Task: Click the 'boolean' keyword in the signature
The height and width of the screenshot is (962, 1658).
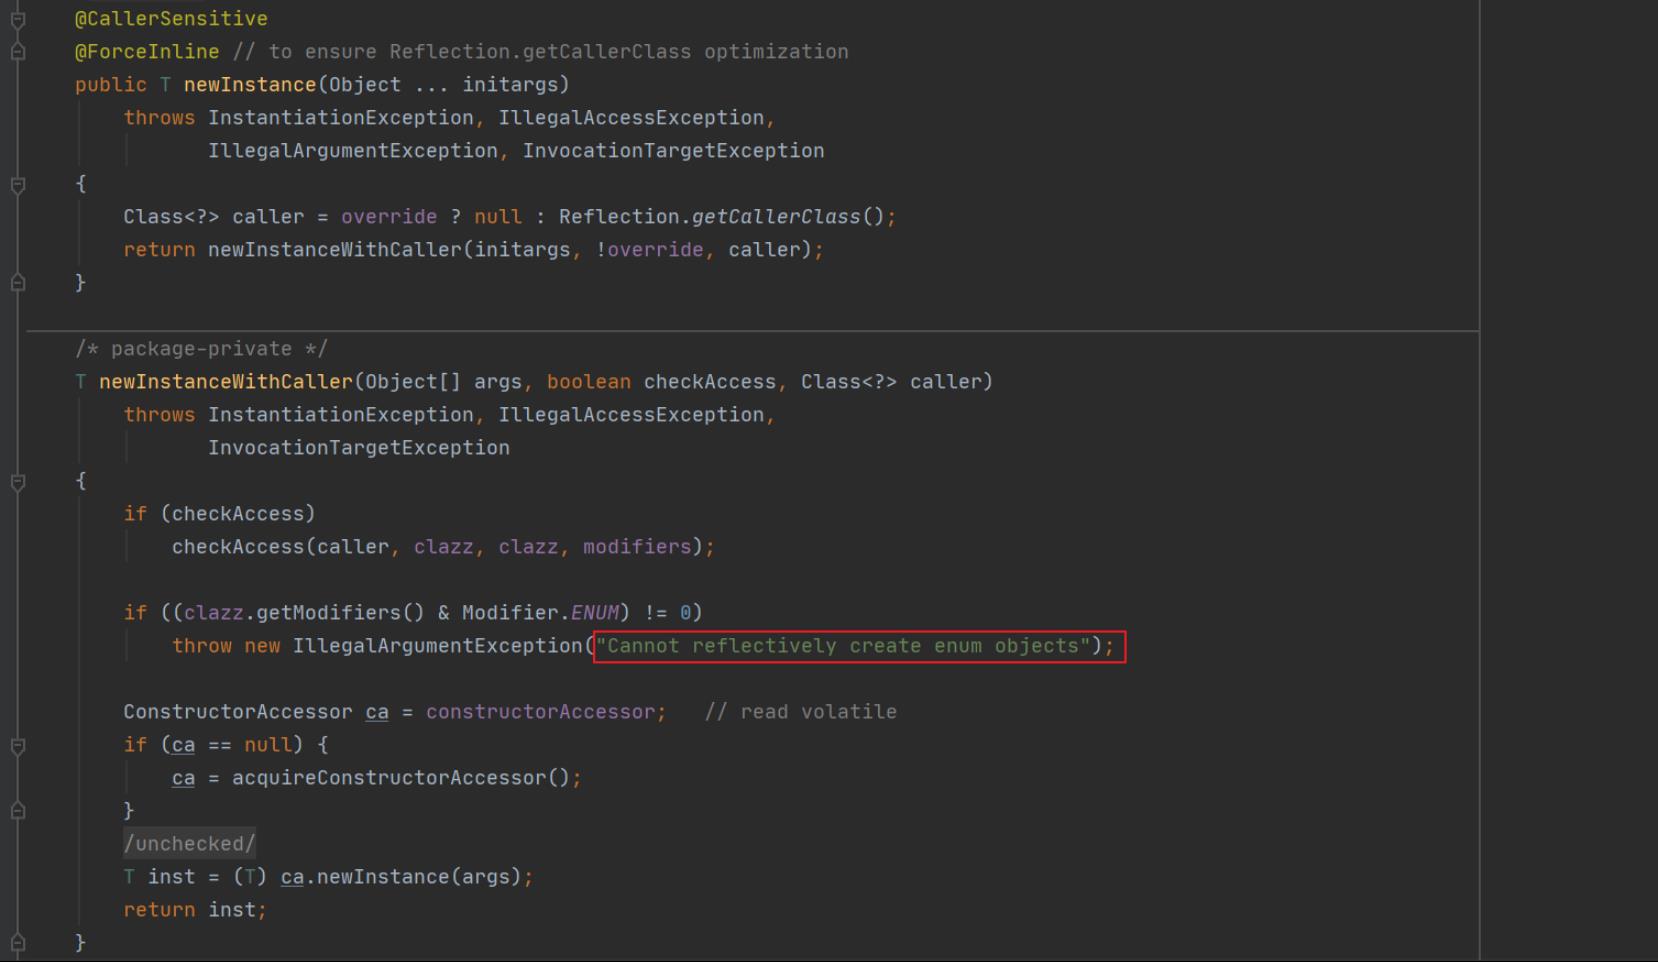Action: [x=589, y=382]
